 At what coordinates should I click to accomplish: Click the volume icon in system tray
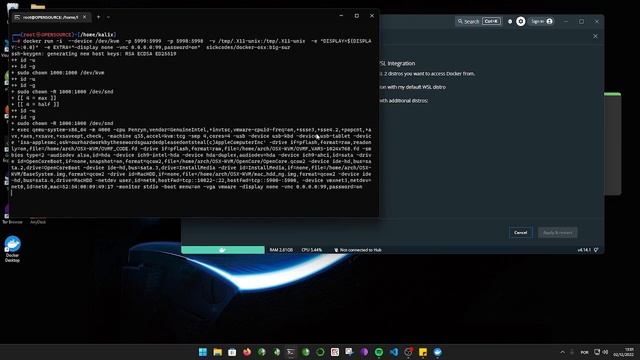pos(605,352)
